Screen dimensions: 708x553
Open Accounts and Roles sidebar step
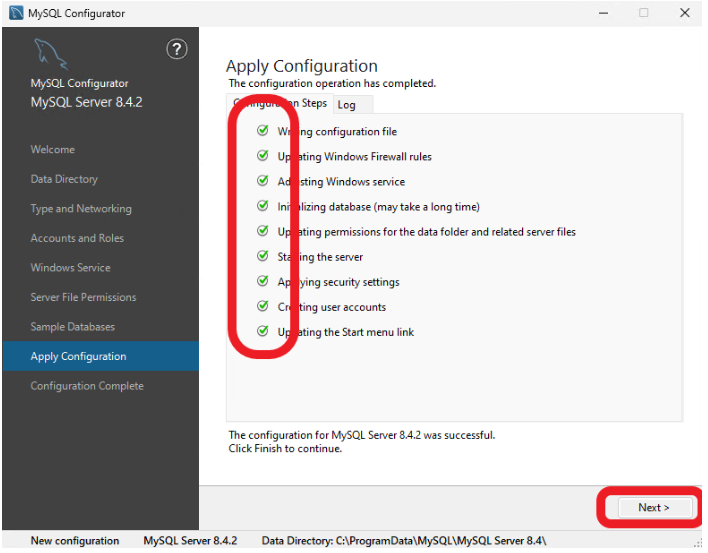pyautogui.click(x=77, y=238)
